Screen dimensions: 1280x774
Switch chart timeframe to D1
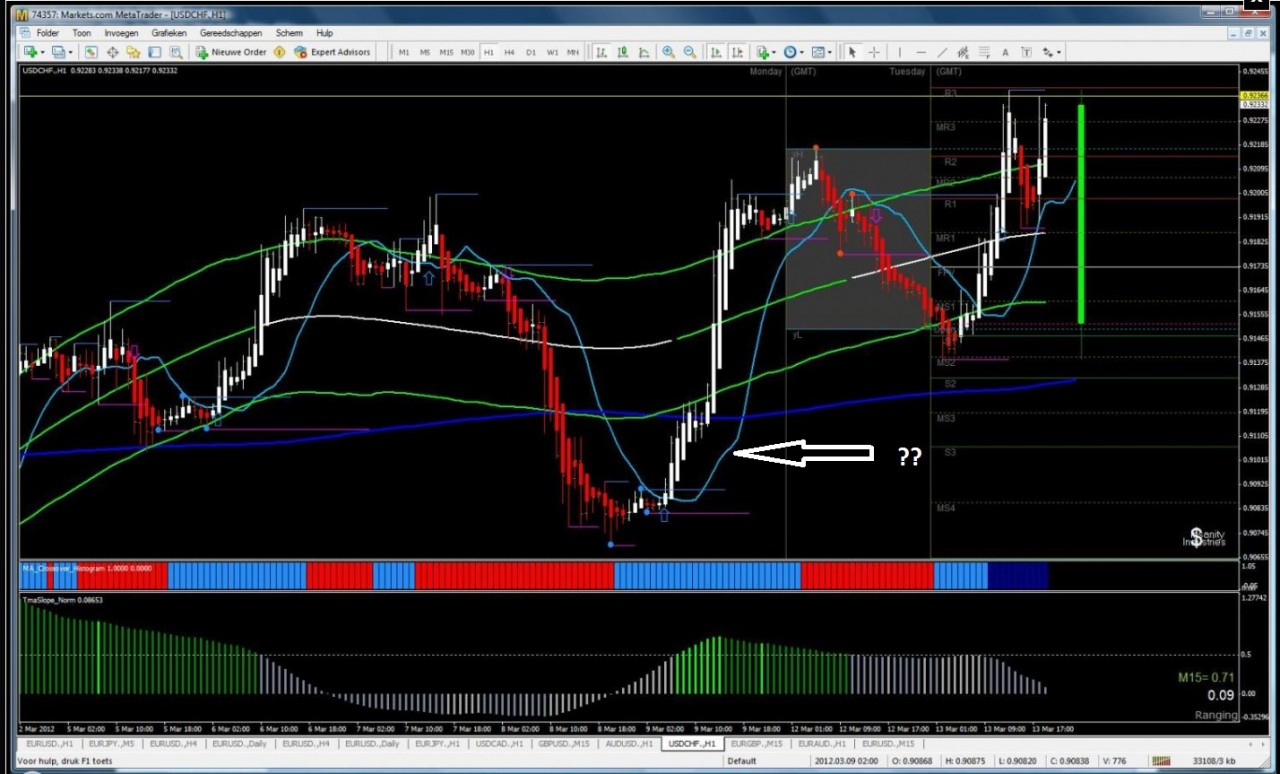coord(530,52)
